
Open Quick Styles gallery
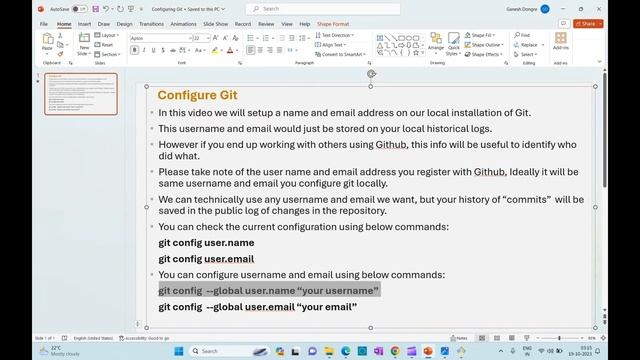(453, 44)
